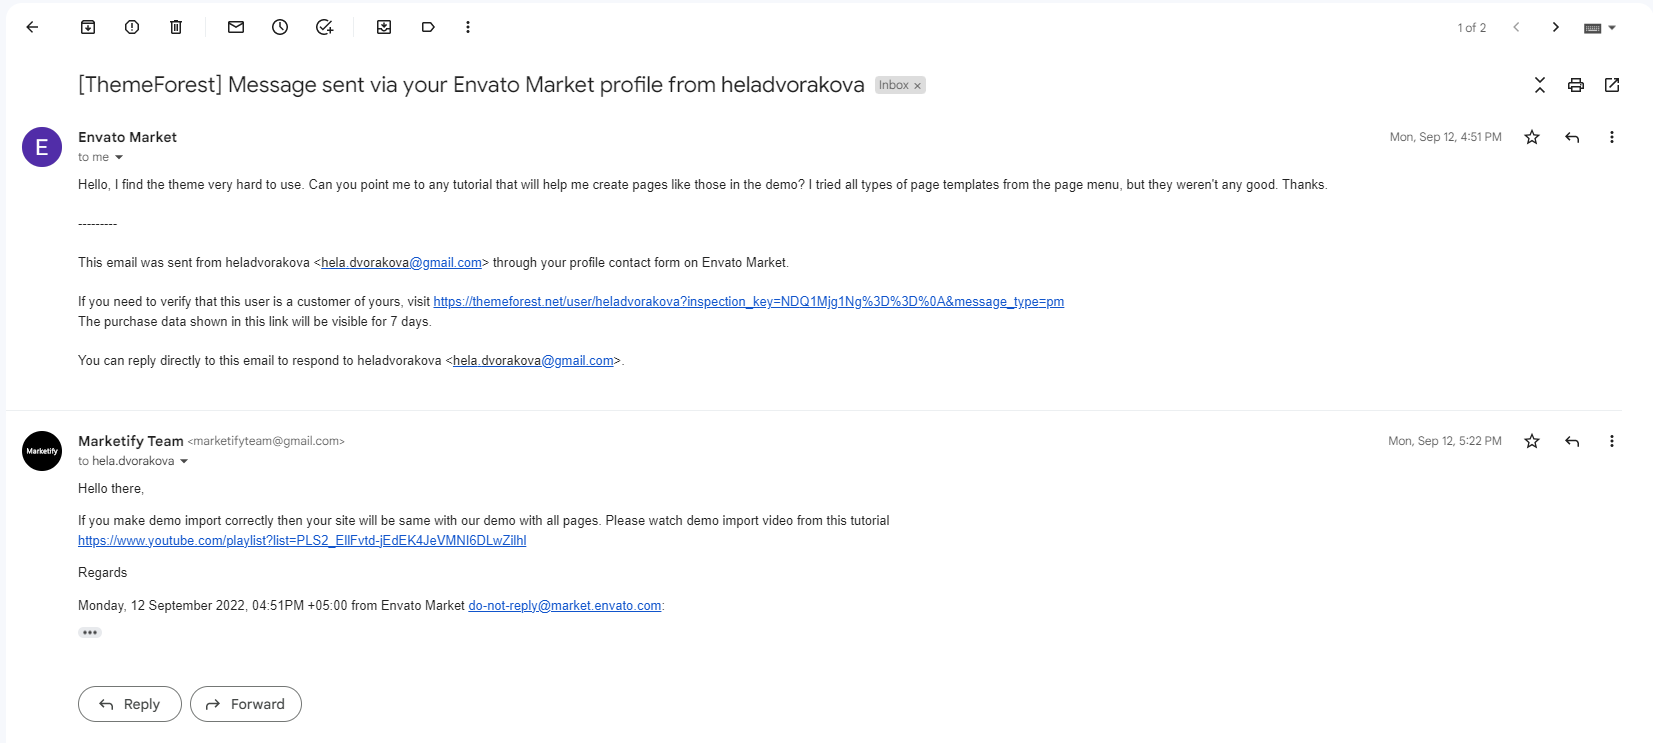Report conversation as spam
Screen dimensions: 1653x743
132,27
